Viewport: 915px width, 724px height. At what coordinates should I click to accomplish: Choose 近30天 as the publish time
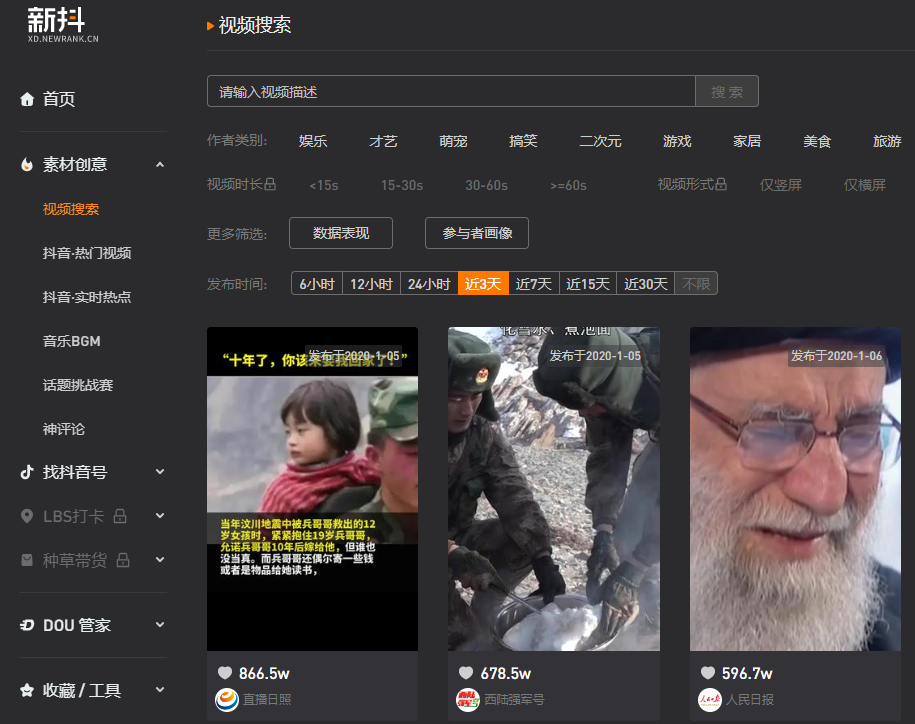(x=645, y=283)
